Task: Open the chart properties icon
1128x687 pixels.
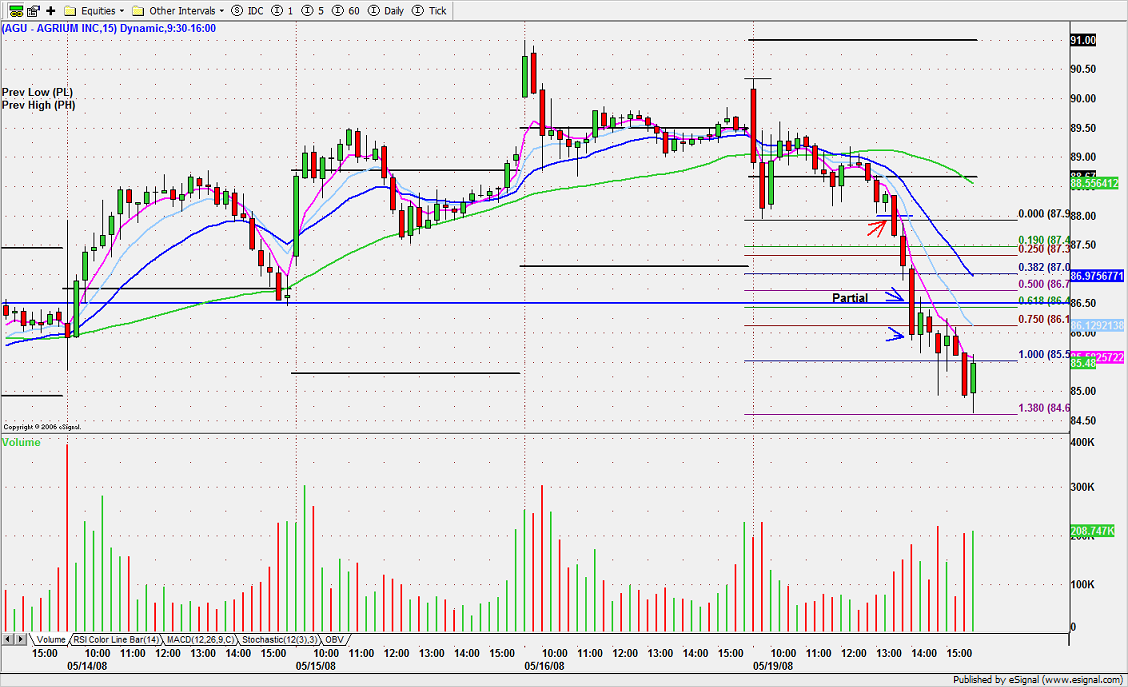Action: [33, 11]
